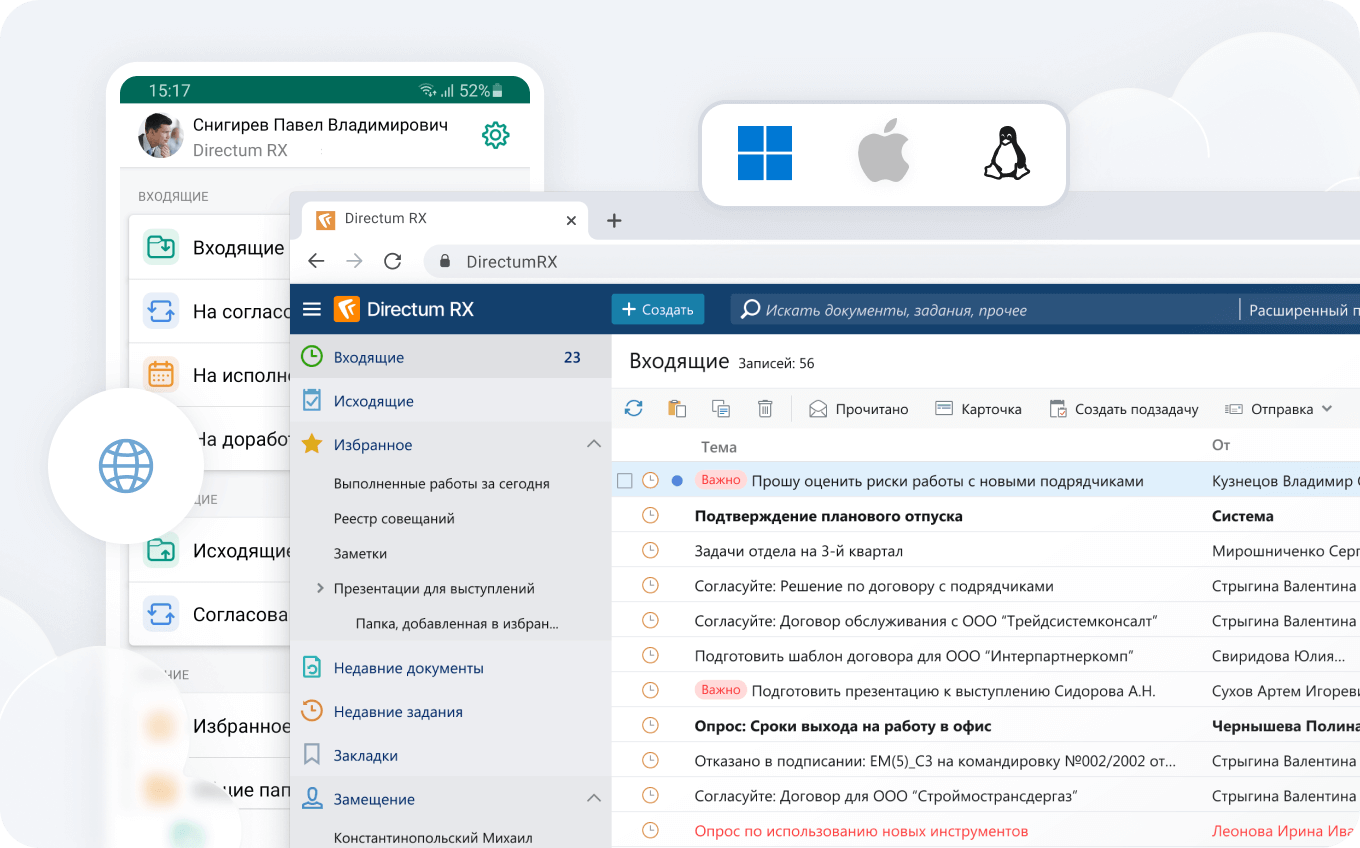1360x848 pixels.
Task: Collapse the Избранное section chevron
Action: pyautogui.click(x=593, y=444)
